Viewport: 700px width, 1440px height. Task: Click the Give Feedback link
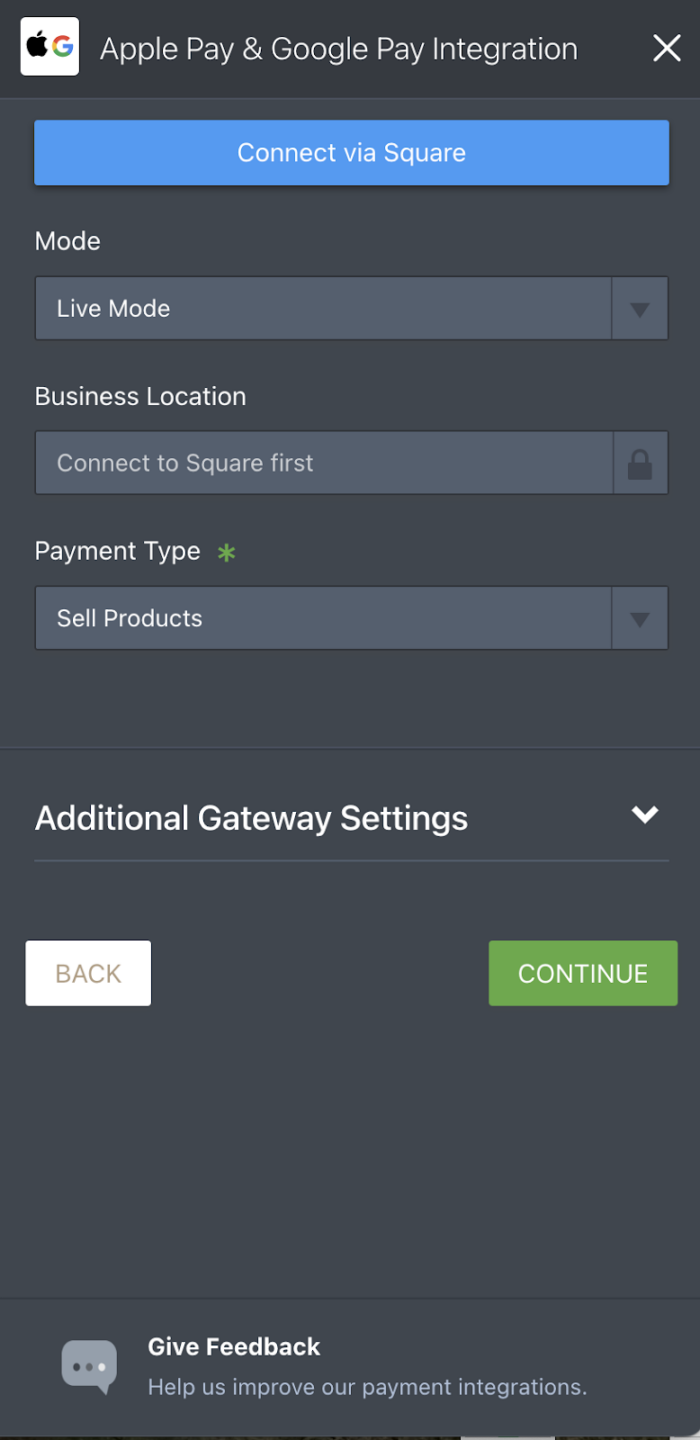tap(233, 1346)
